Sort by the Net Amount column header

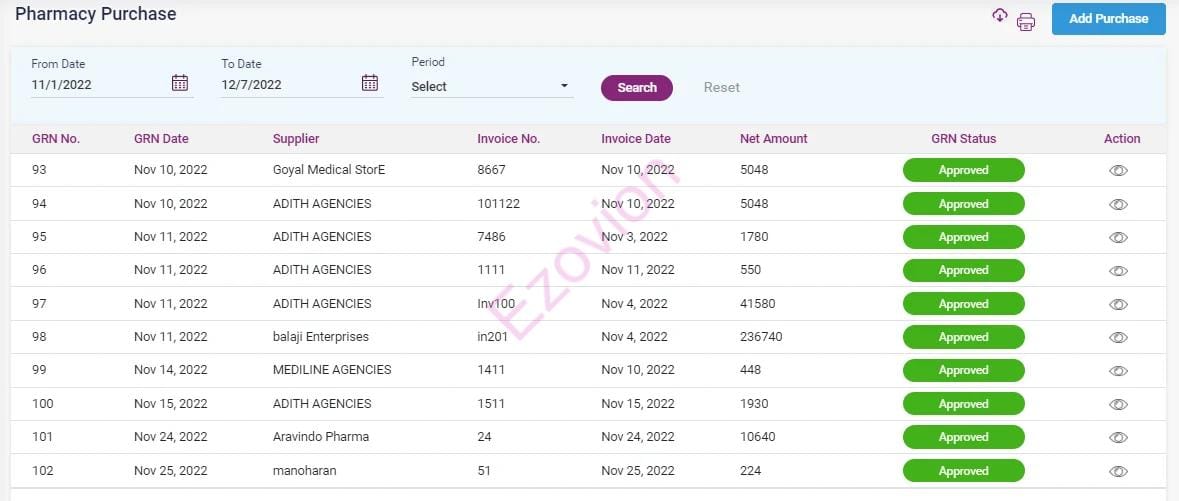point(773,139)
